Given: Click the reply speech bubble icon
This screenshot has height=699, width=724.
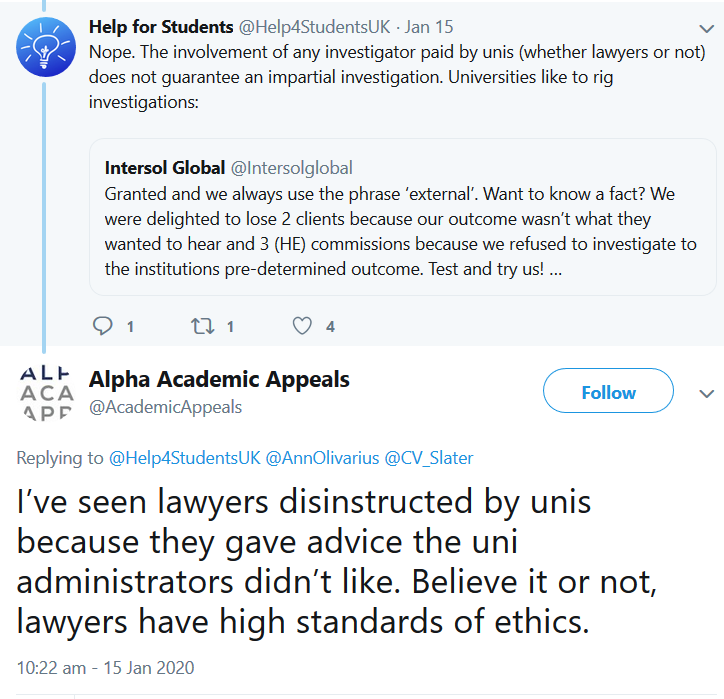Looking at the screenshot, I should click(103, 326).
